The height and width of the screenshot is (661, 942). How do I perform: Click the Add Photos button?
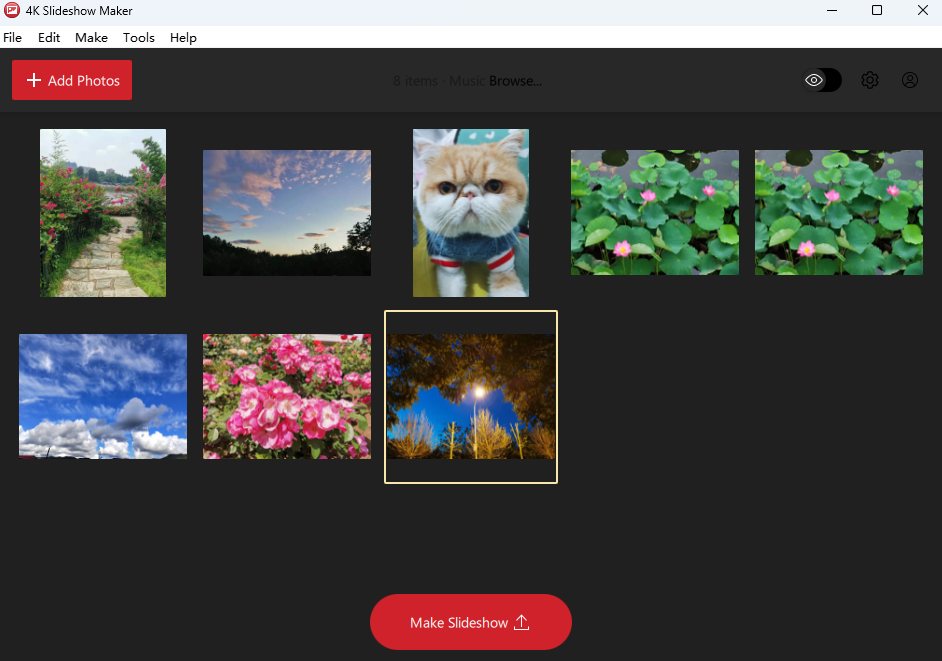71,79
